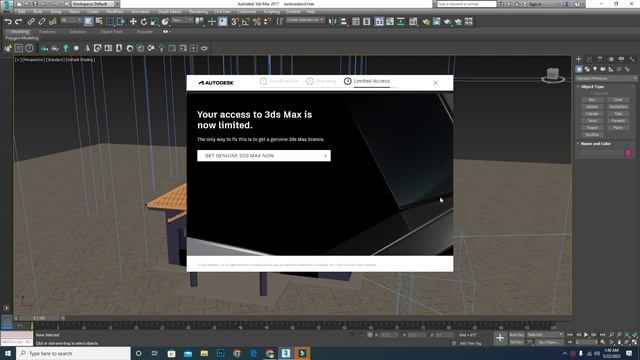This screenshot has height=360, width=640.
Task: Open the Align tool
Action: [x=343, y=22]
